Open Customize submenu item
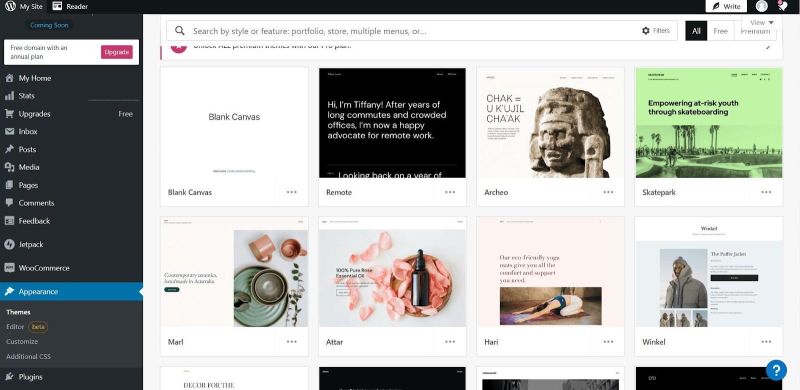The image size is (800, 390). coord(22,342)
